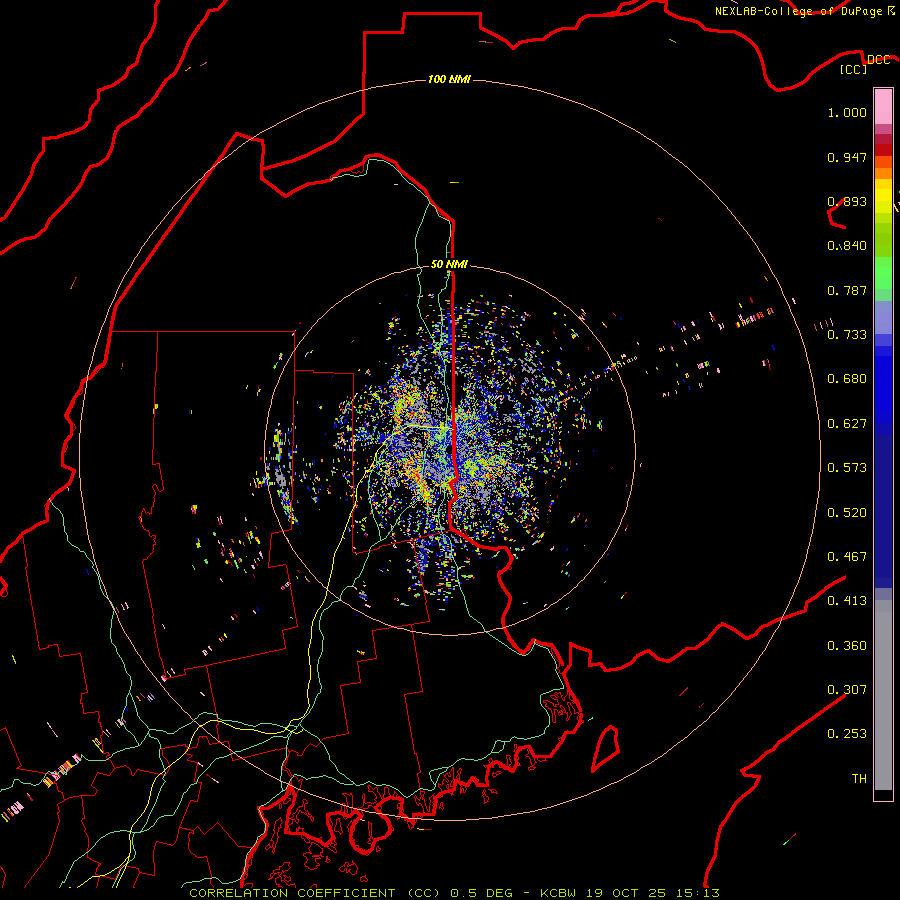Click the 0.893 value on the color scale
This screenshot has height=900, width=900.
[x=847, y=201]
